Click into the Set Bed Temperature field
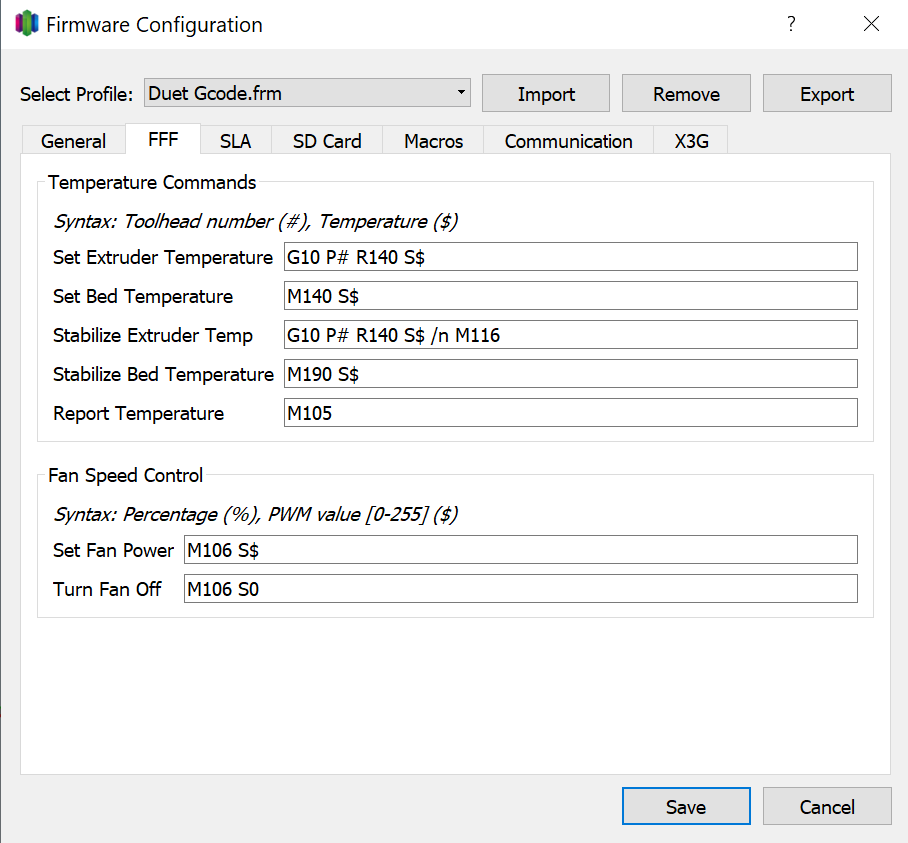This screenshot has width=908, height=843. click(570, 296)
